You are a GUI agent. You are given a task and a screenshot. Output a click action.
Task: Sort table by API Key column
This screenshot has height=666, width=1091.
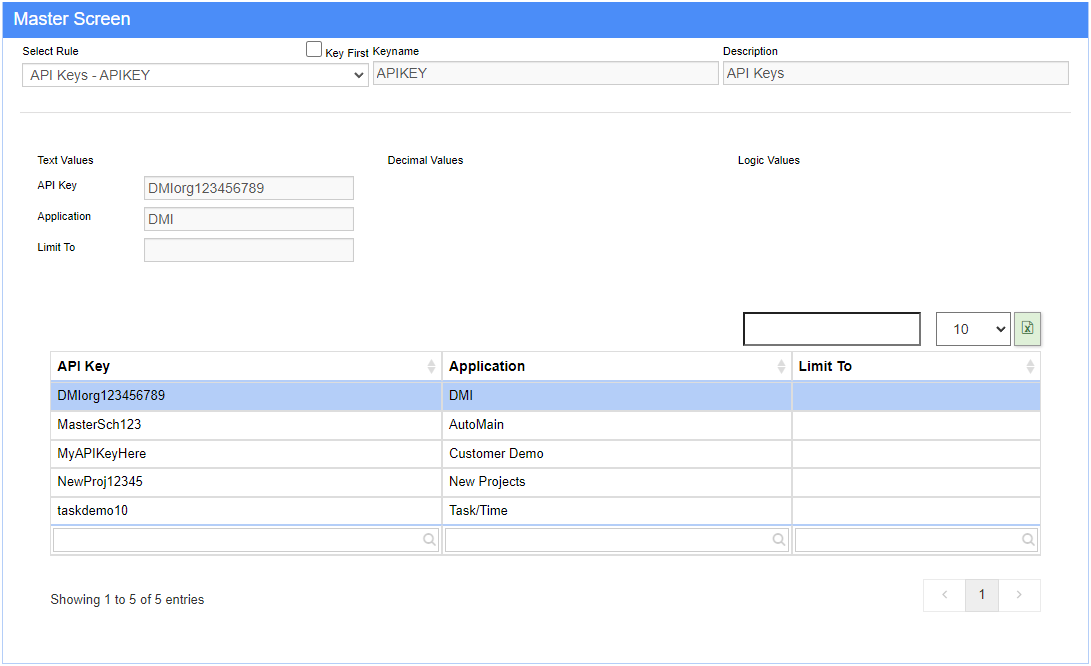pos(245,366)
